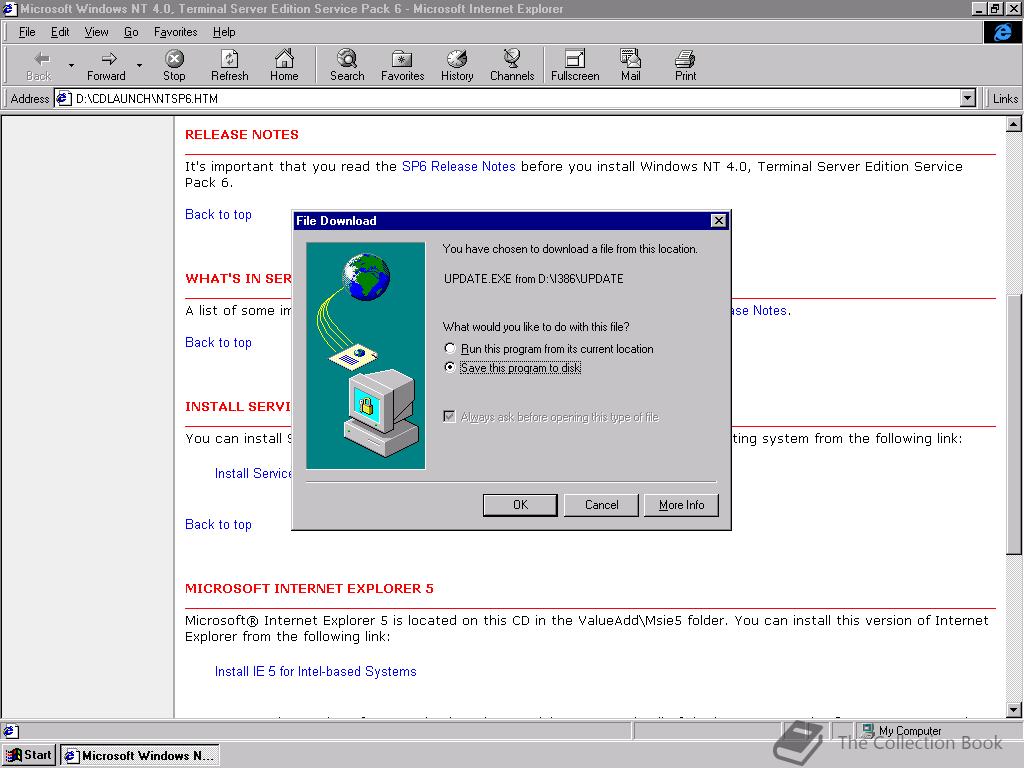This screenshot has width=1024, height=768.
Task: Click My Computer zone in status bar
Action: 901,731
